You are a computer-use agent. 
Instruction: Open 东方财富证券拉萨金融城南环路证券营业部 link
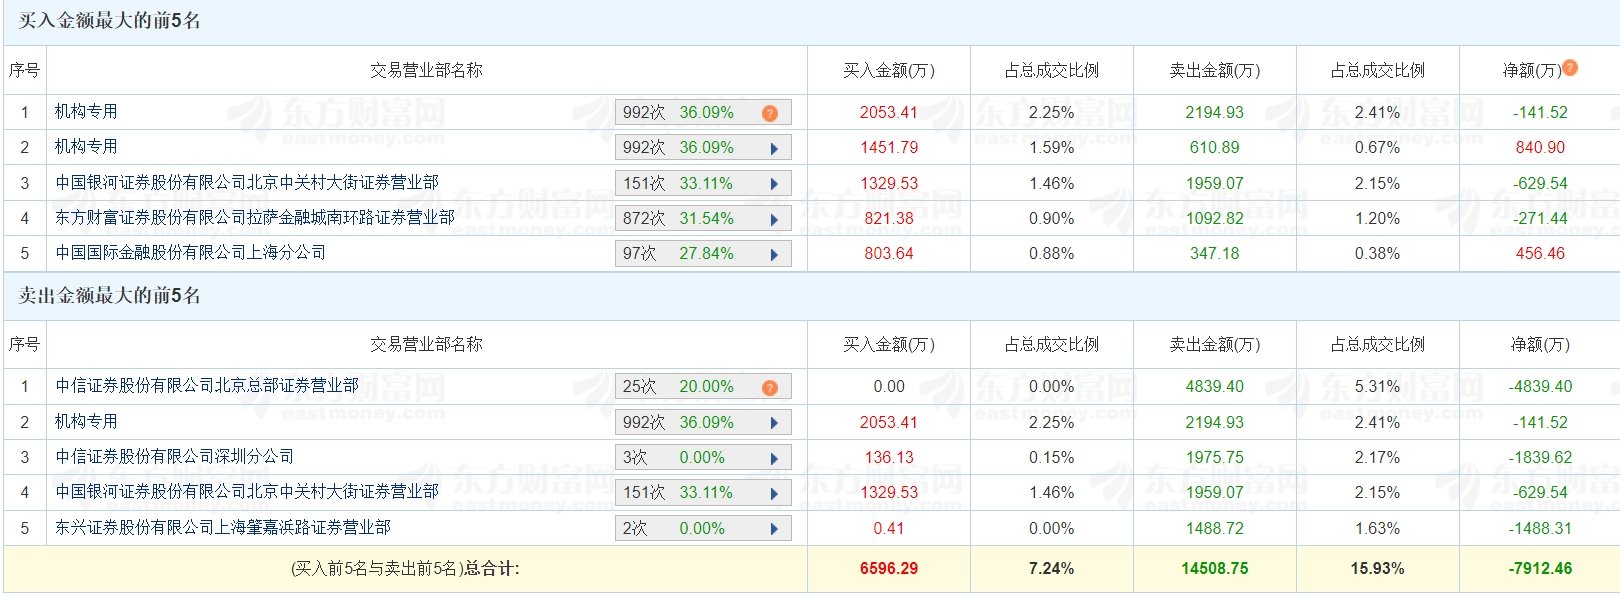255,217
